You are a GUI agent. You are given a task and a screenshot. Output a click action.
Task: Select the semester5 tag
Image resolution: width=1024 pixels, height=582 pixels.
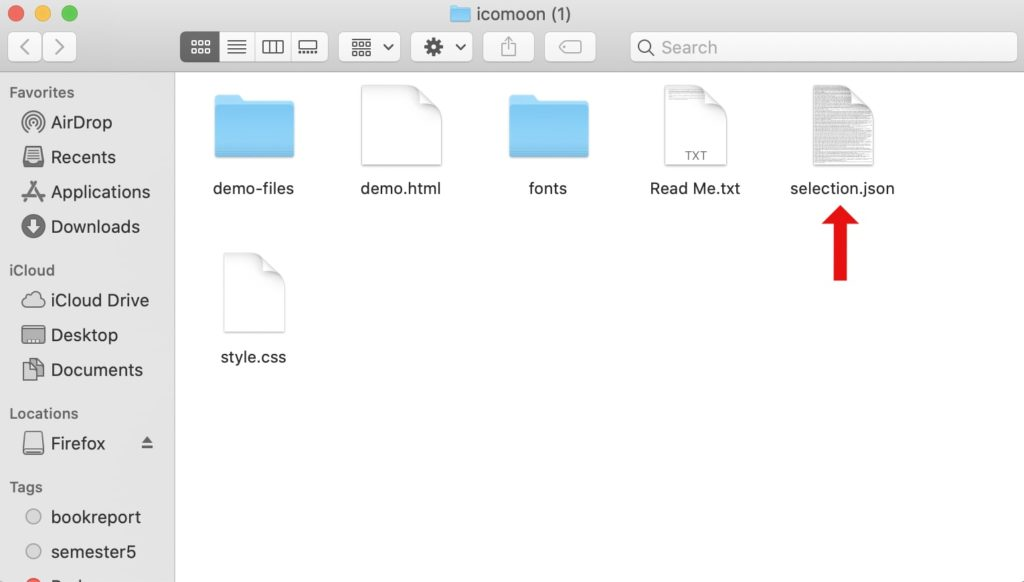89,551
